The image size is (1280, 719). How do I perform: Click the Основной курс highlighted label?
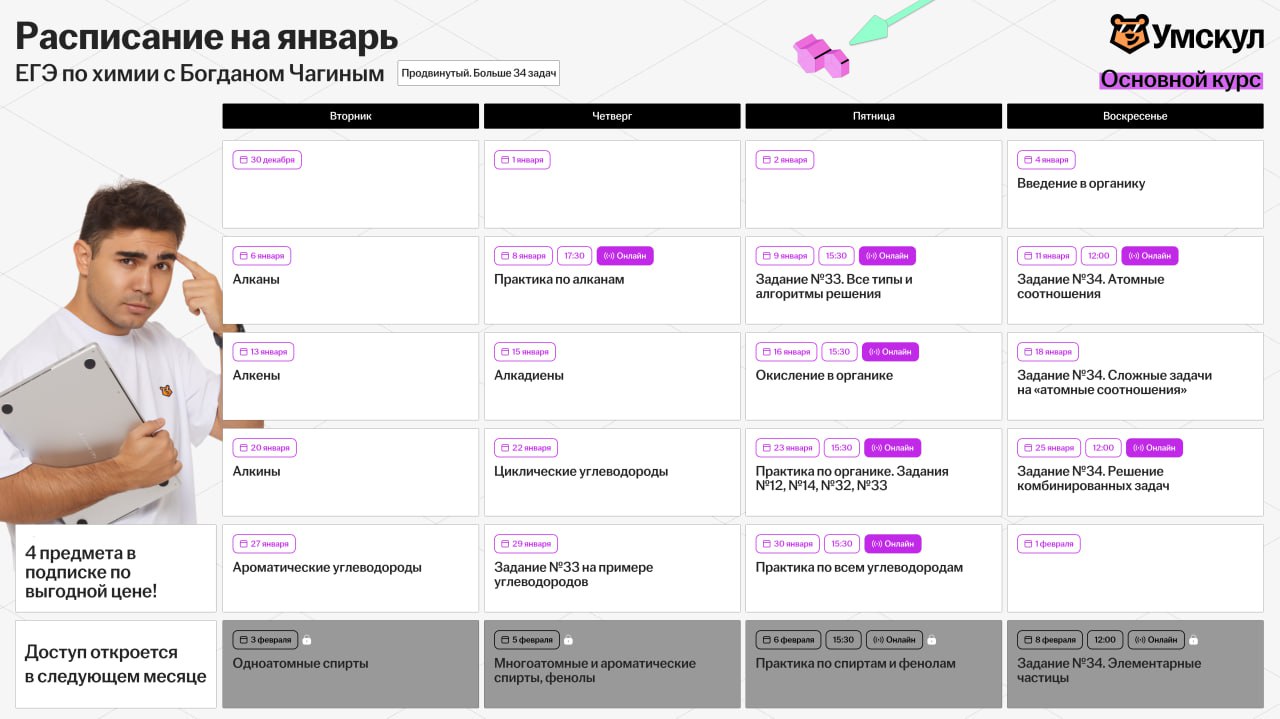click(x=1180, y=80)
